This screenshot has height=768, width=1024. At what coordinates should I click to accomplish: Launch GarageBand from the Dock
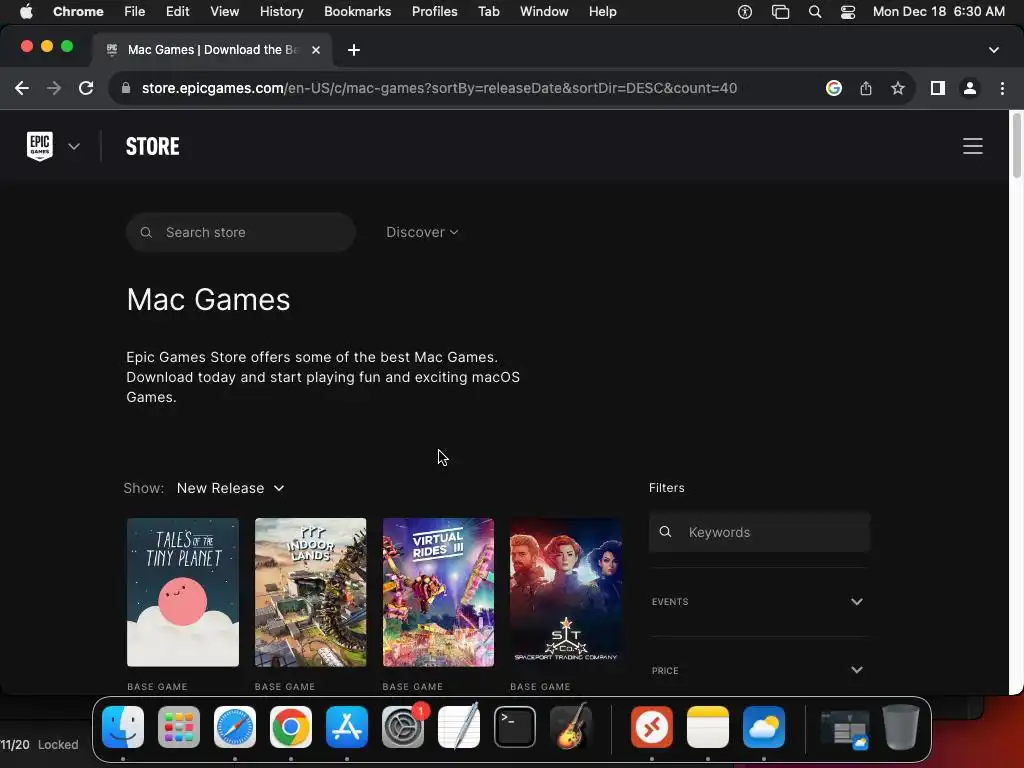[571, 727]
